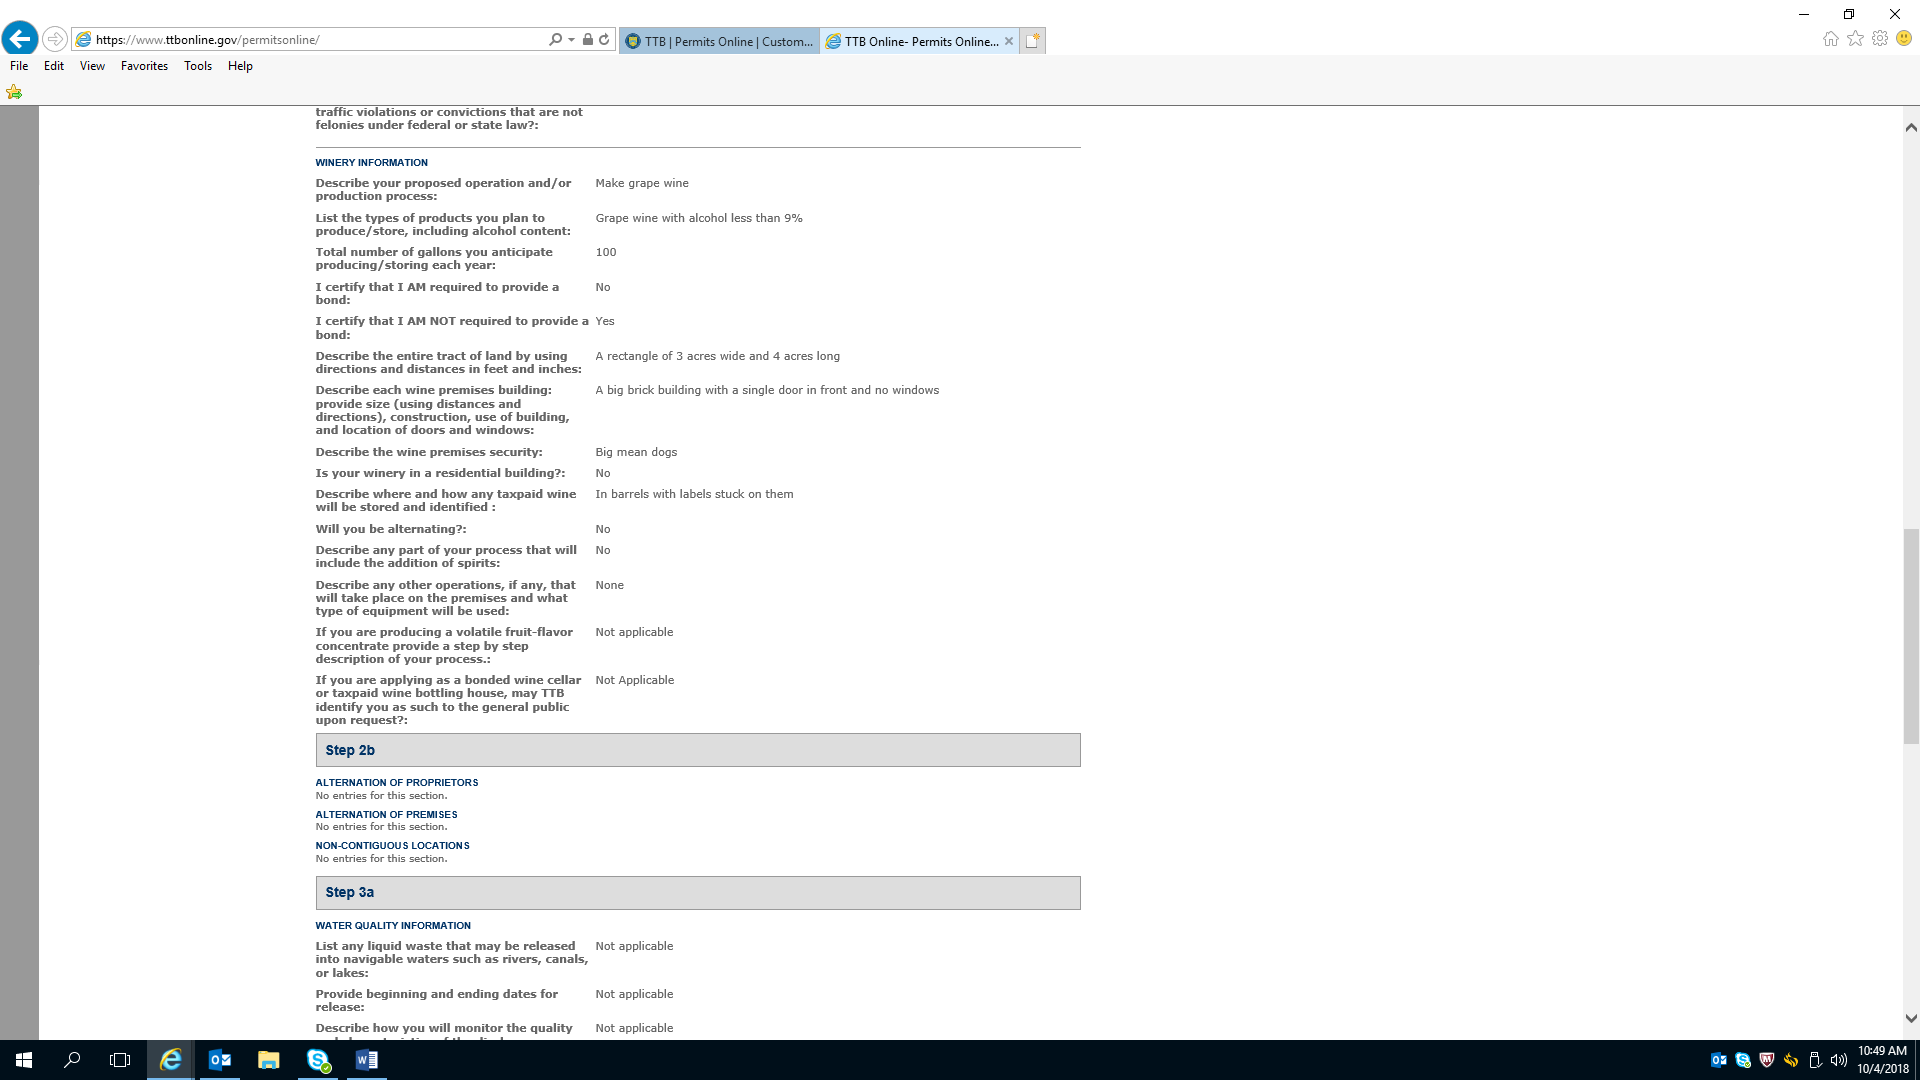
Task: Click the Add to Favorites bar star
Action: click(14, 92)
